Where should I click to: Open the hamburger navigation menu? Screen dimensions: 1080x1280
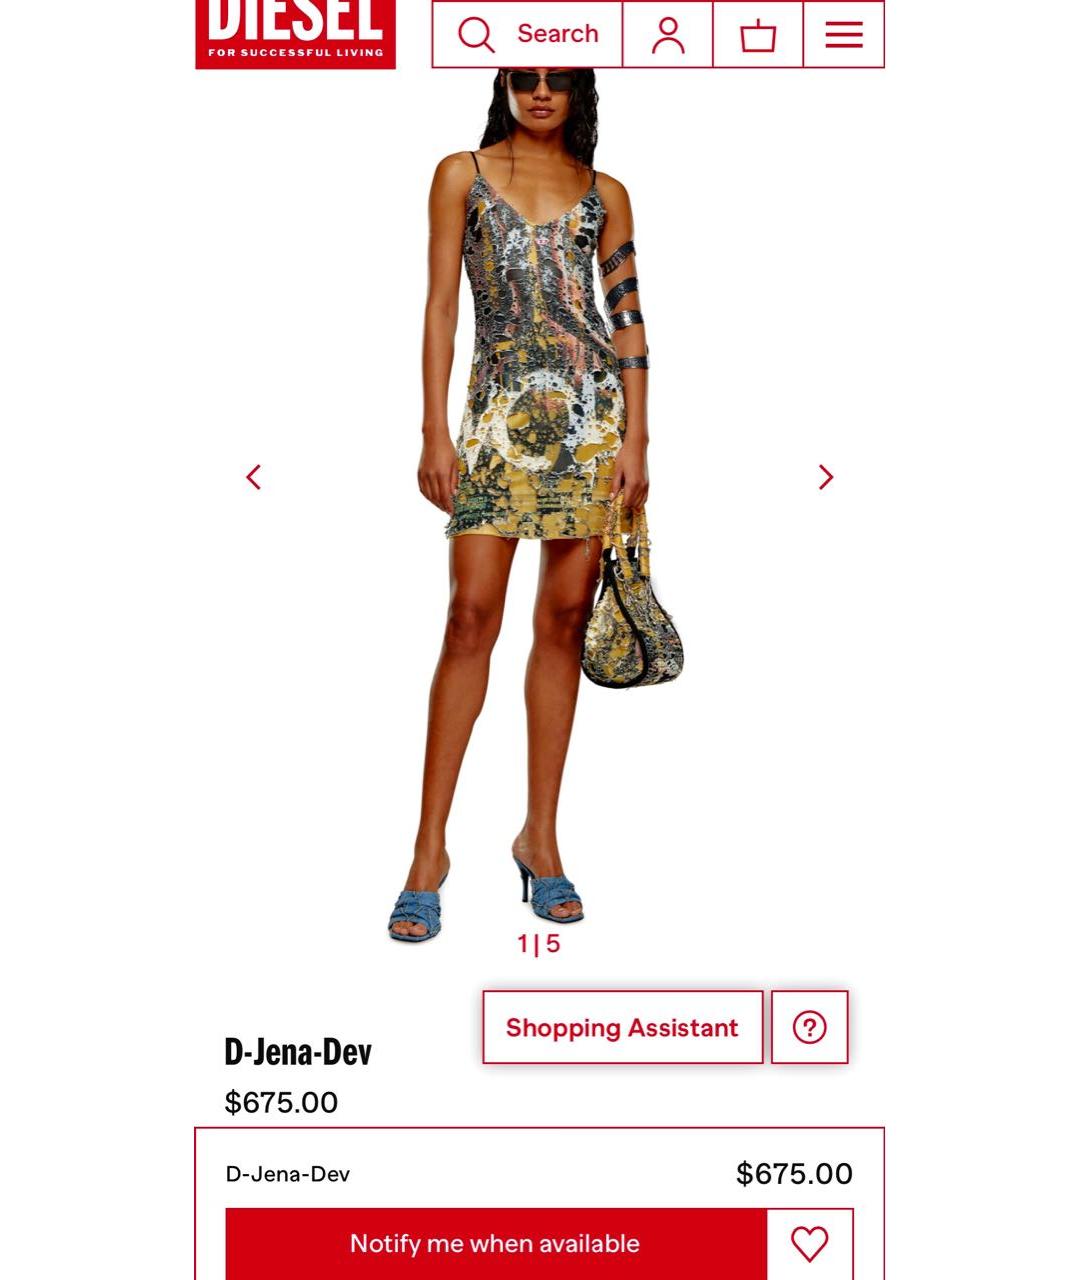pos(844,34)
